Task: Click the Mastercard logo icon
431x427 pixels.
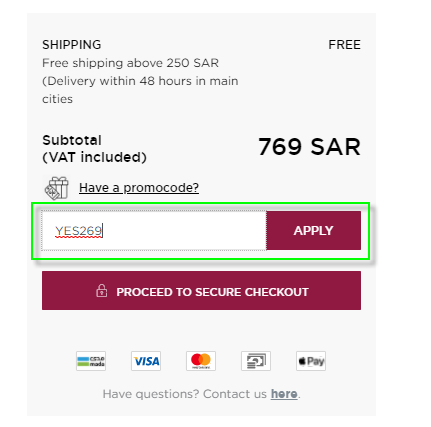Action: point(201,361)
